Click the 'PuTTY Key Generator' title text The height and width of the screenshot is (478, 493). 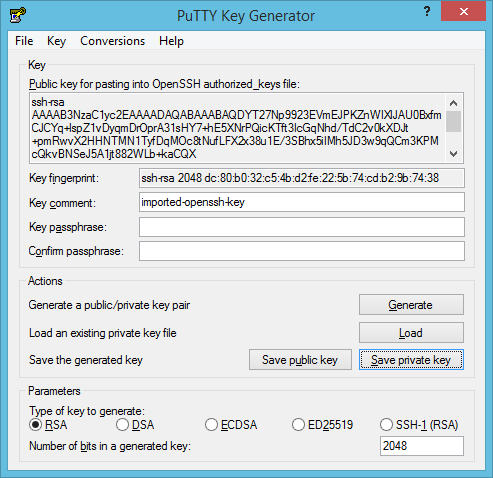point(246,16)
